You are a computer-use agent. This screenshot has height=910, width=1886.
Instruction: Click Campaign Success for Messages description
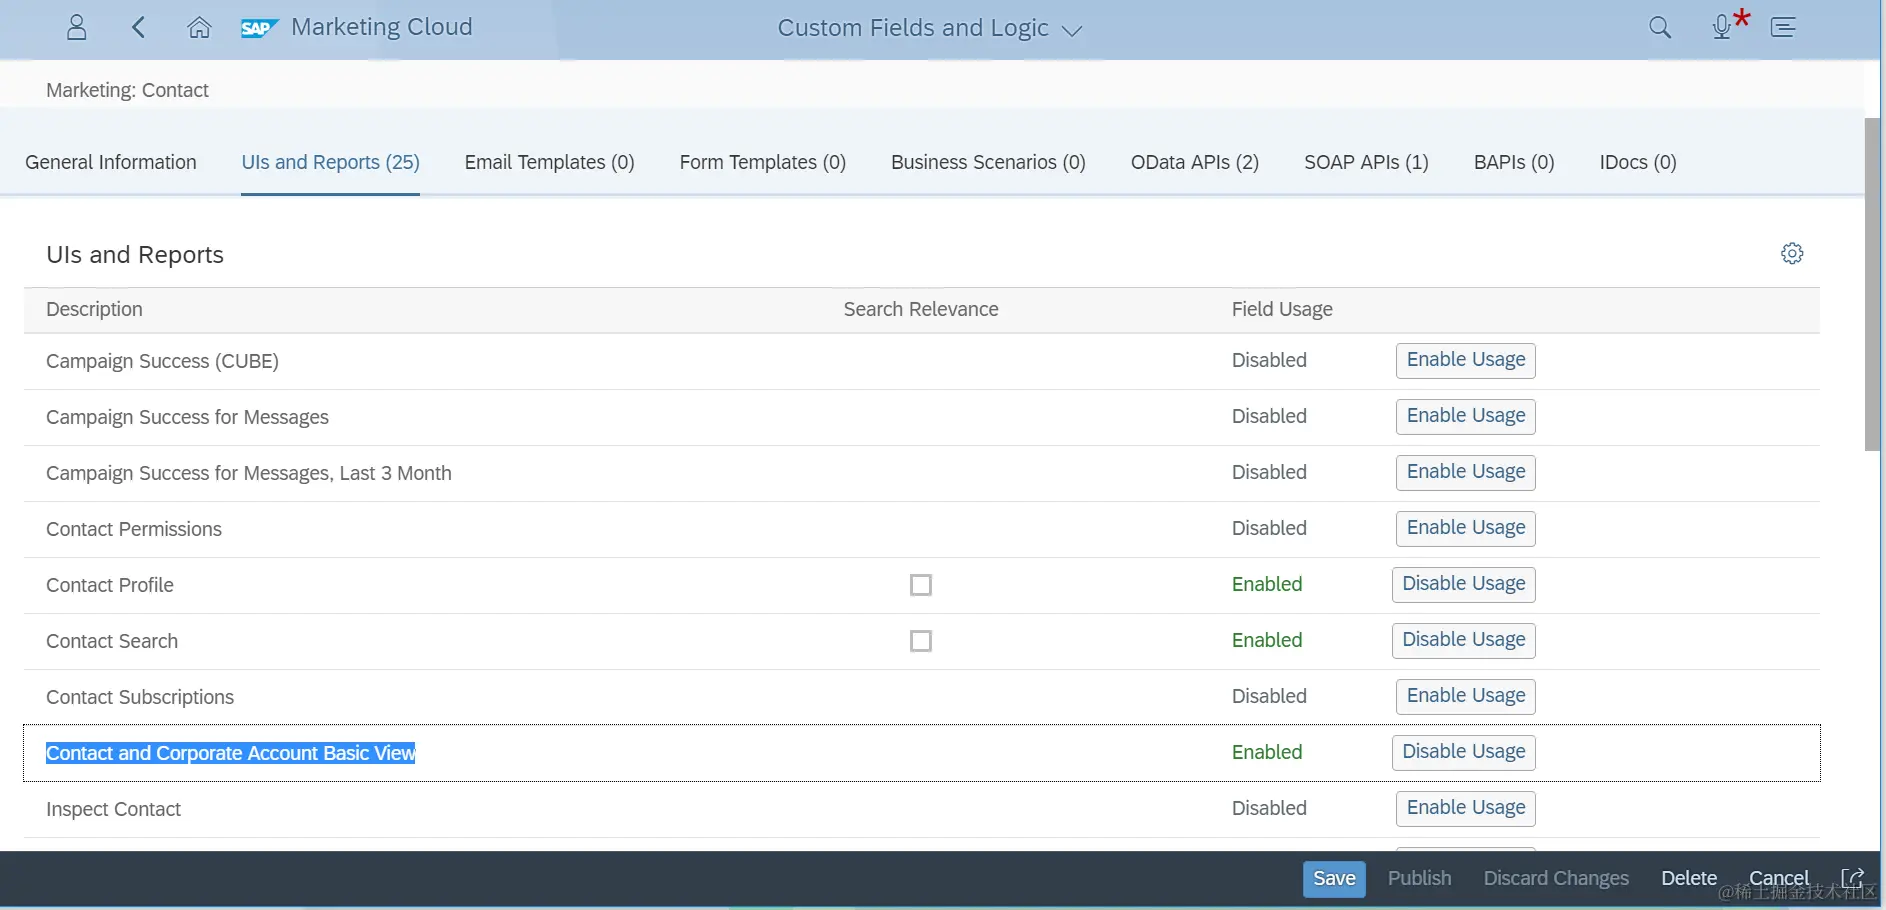click(187, 417)
